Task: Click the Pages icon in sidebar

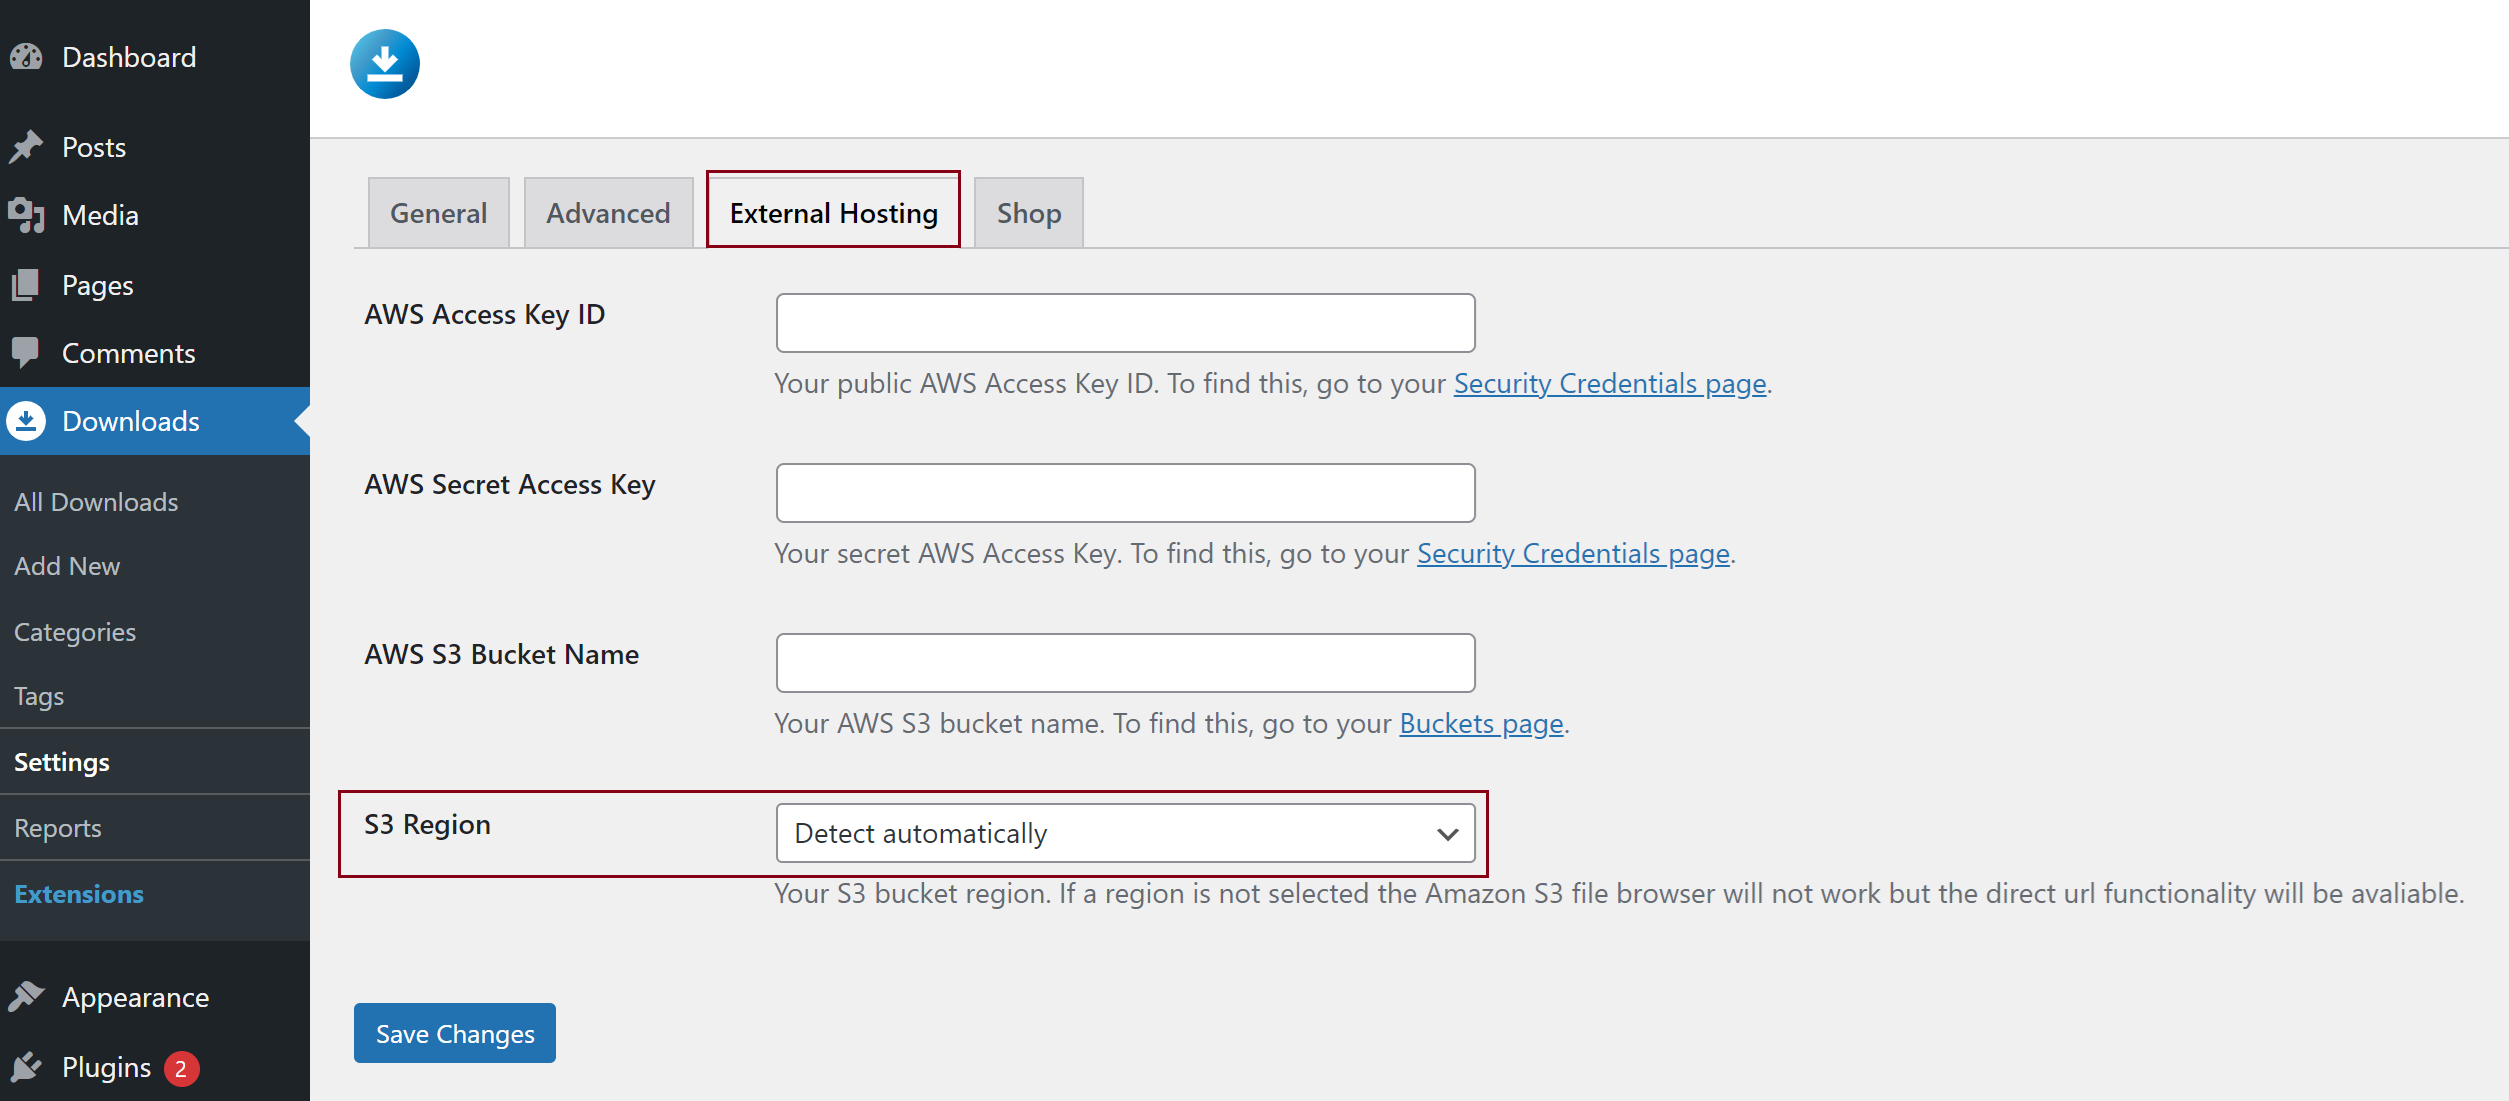Action: coord(26,285)
